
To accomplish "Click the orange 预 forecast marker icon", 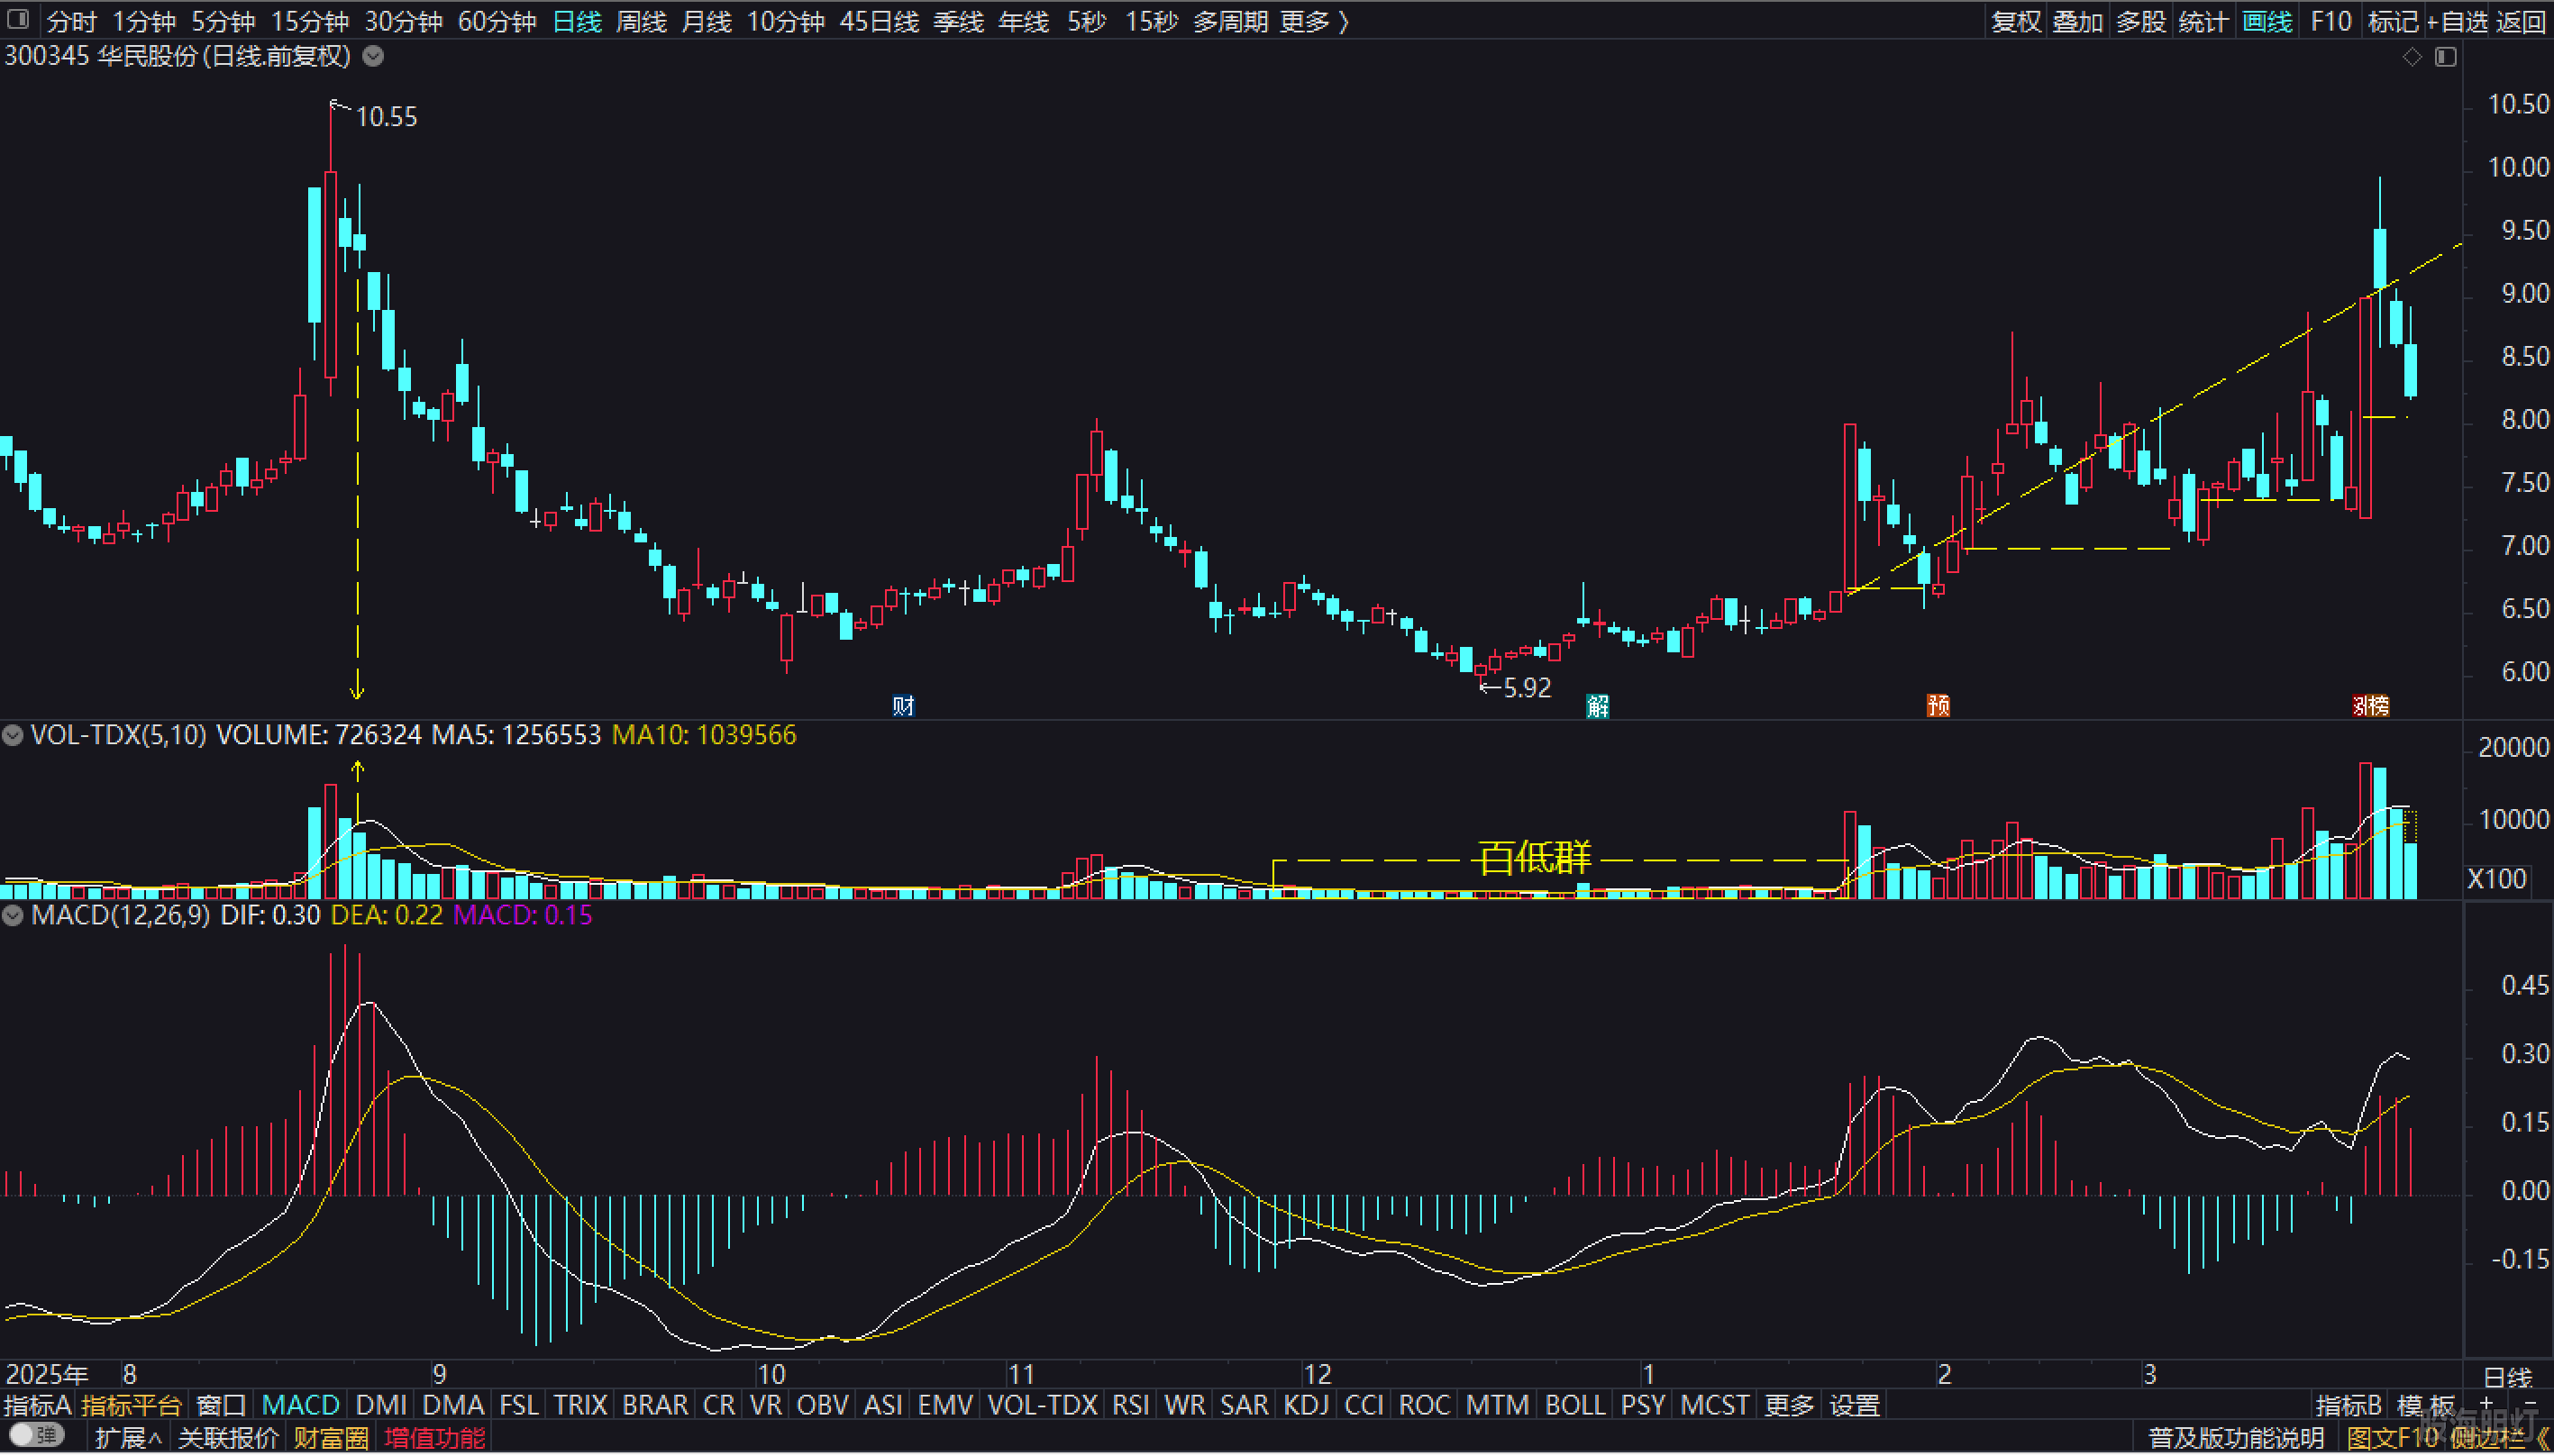I will tap(1938, 706).
